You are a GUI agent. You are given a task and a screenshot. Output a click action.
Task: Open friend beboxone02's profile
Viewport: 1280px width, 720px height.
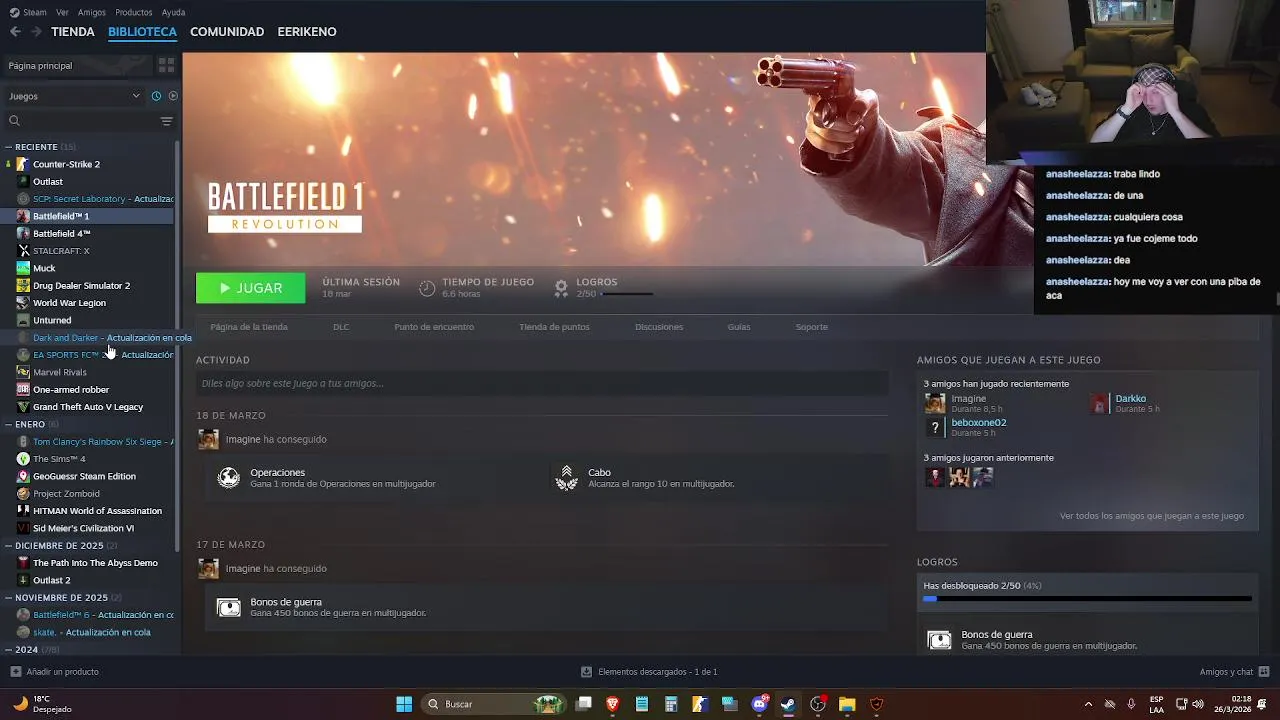coord(978,423)
